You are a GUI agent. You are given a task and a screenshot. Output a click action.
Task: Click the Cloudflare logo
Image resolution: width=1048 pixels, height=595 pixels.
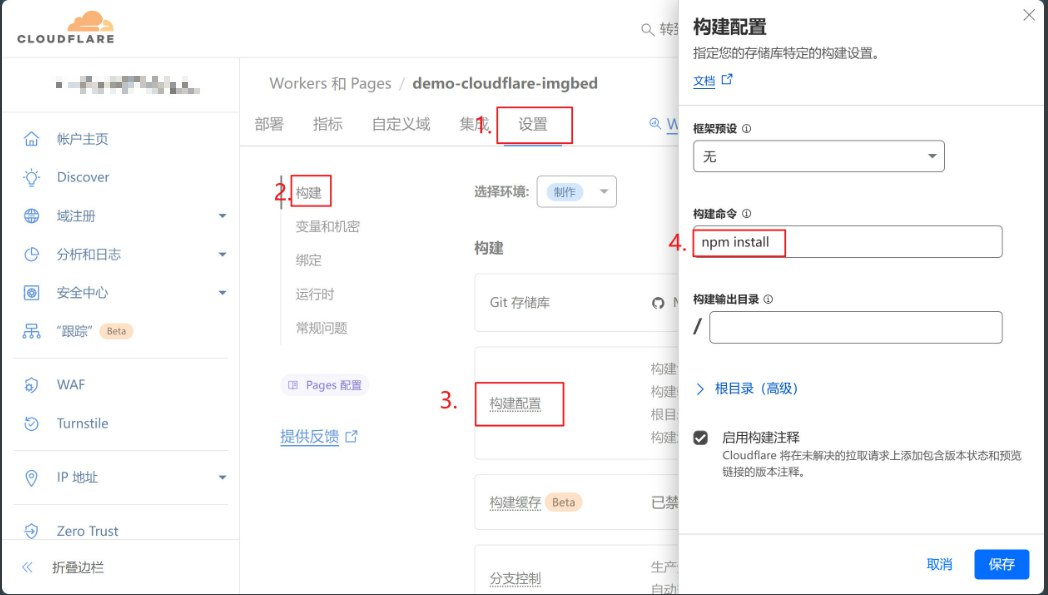pos(66,27)
